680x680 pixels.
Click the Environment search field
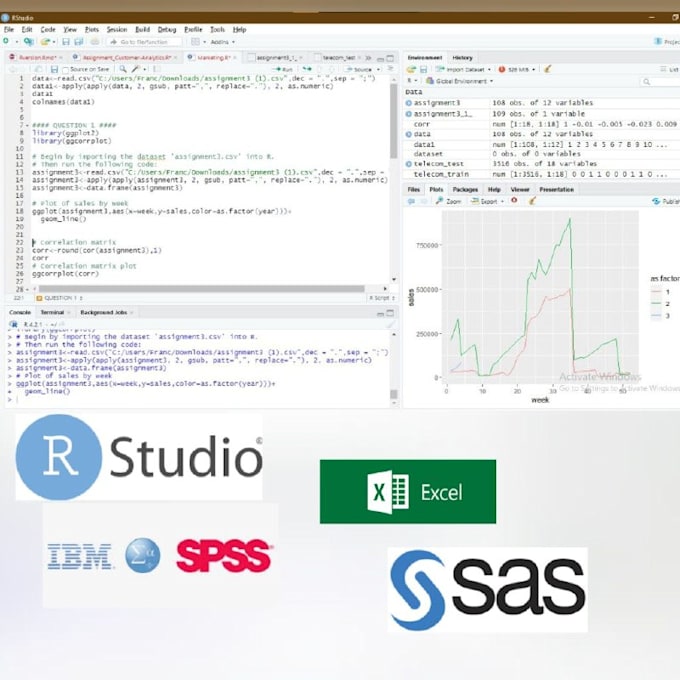[x=660, y=82]
